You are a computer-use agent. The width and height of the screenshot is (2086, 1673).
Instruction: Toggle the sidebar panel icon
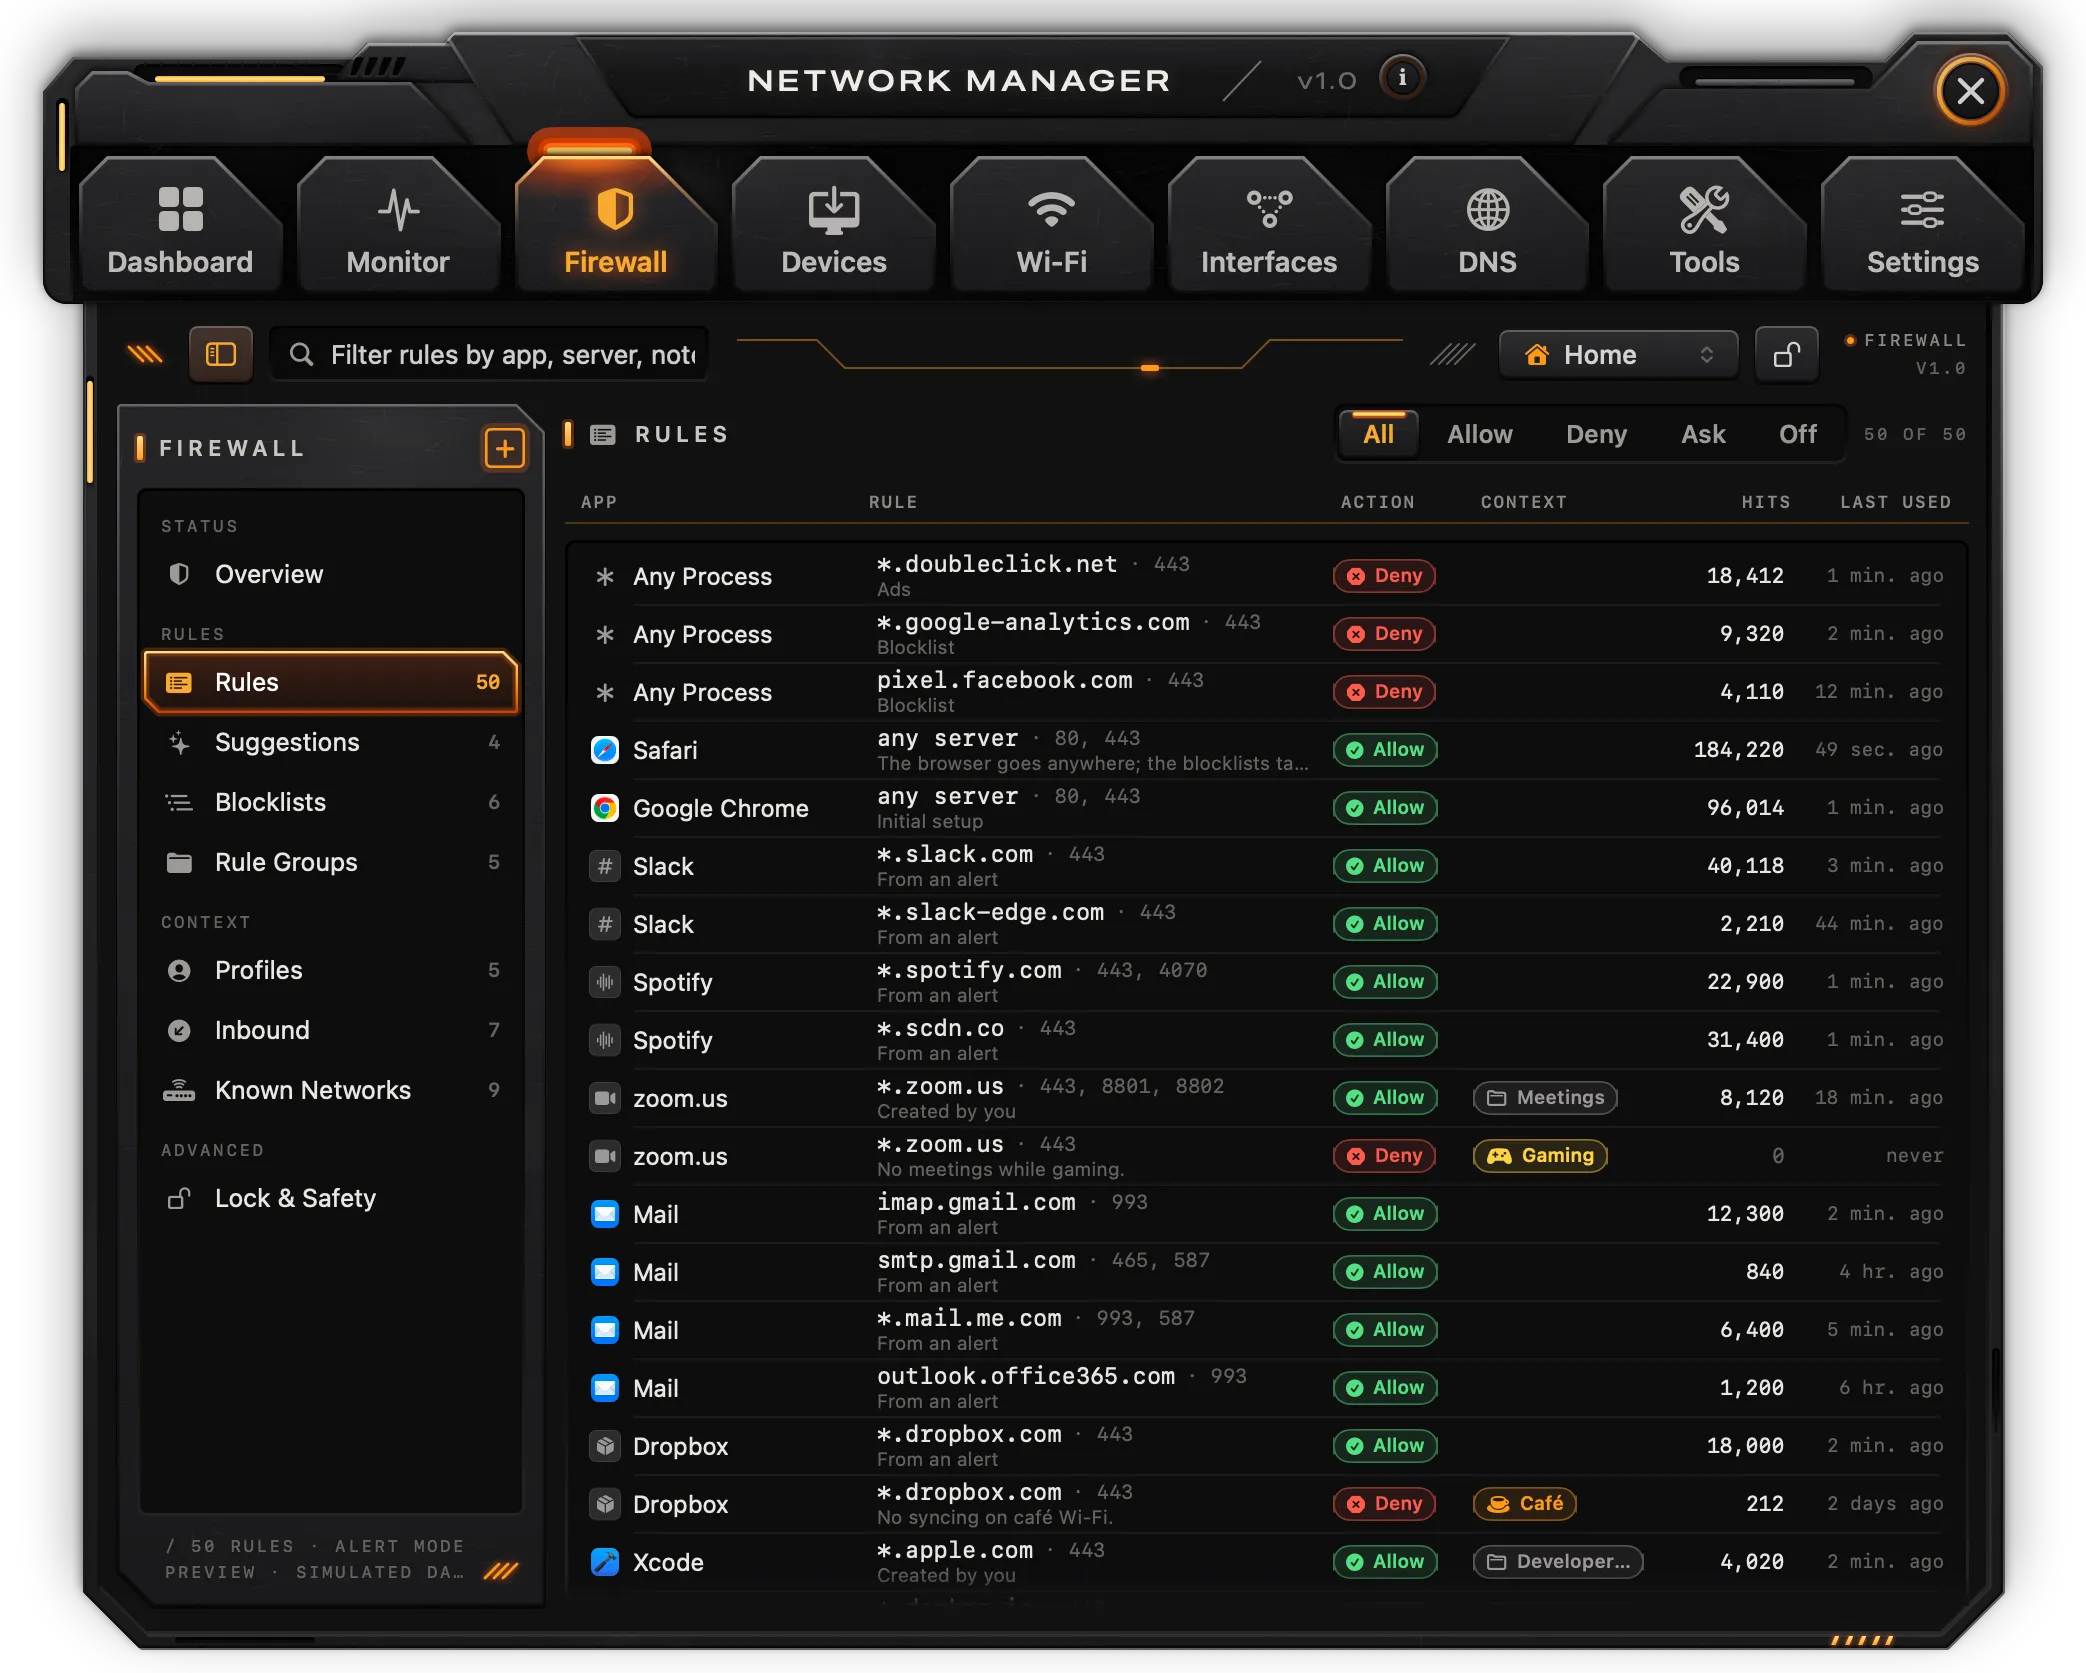pyautogui.click(x=220, y=354)
